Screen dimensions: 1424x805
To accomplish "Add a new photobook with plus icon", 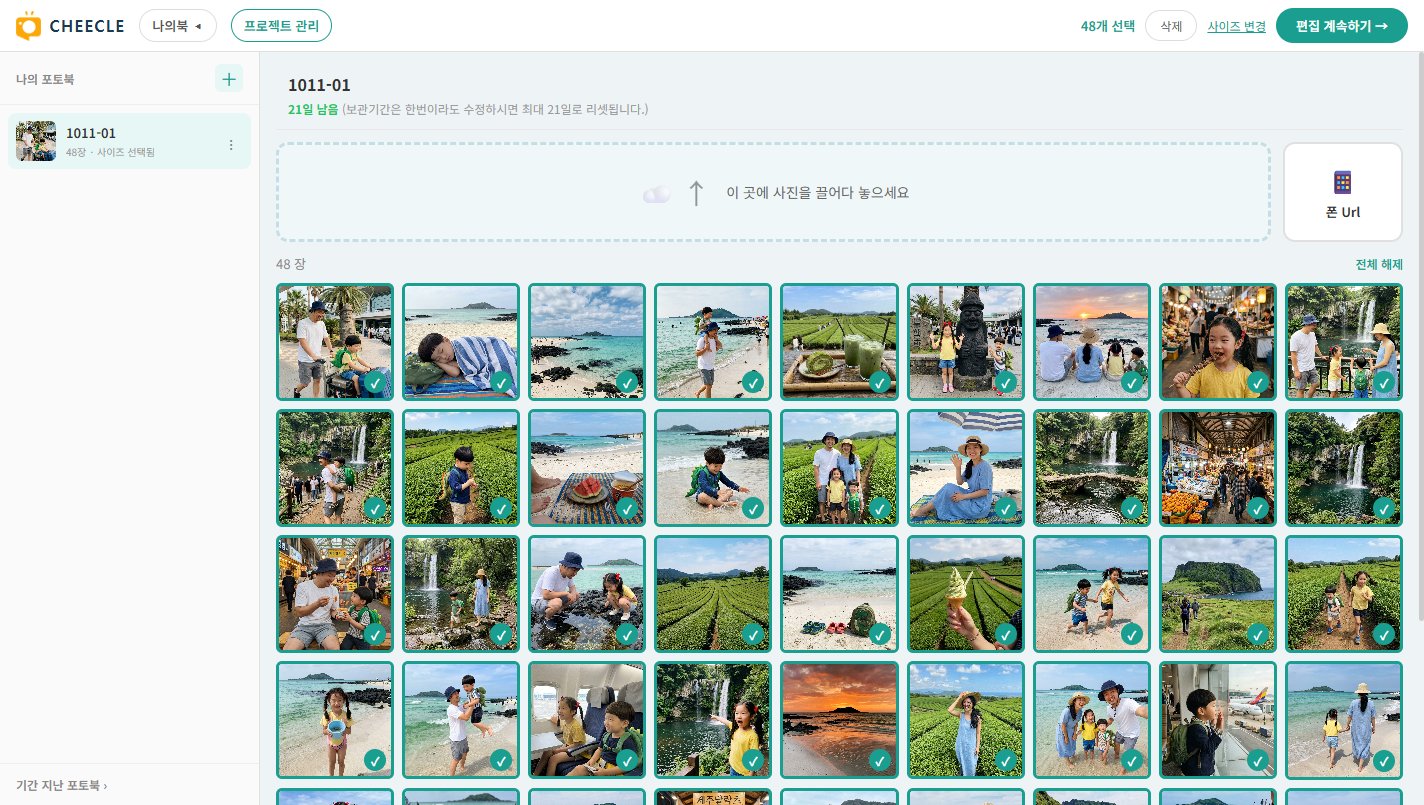I will [229, 78].
